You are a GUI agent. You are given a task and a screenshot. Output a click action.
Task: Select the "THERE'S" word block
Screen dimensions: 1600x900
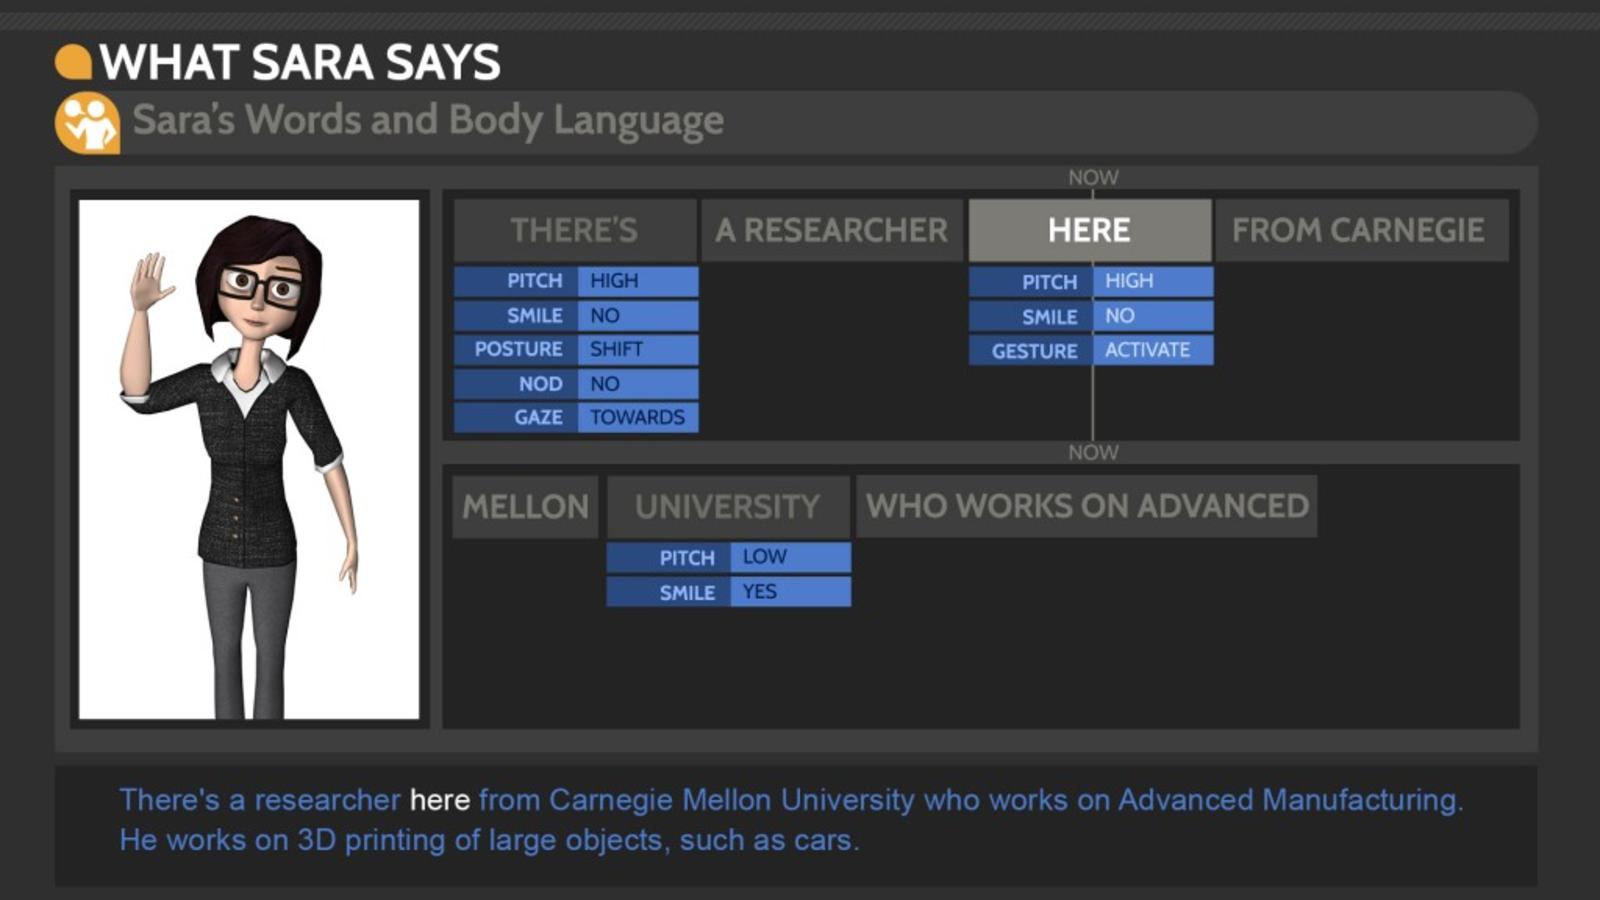click(x=574, y=230)
